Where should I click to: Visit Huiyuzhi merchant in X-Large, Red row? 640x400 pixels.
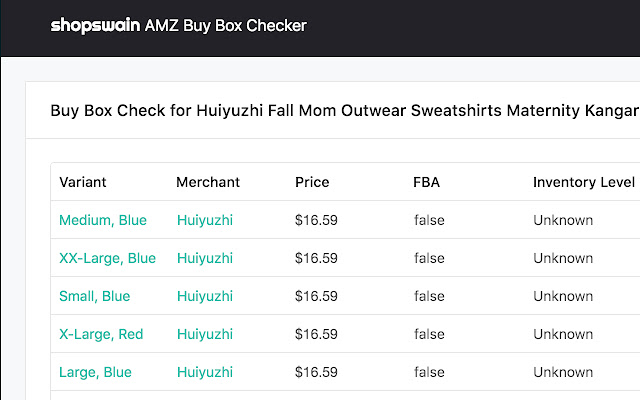205,334
